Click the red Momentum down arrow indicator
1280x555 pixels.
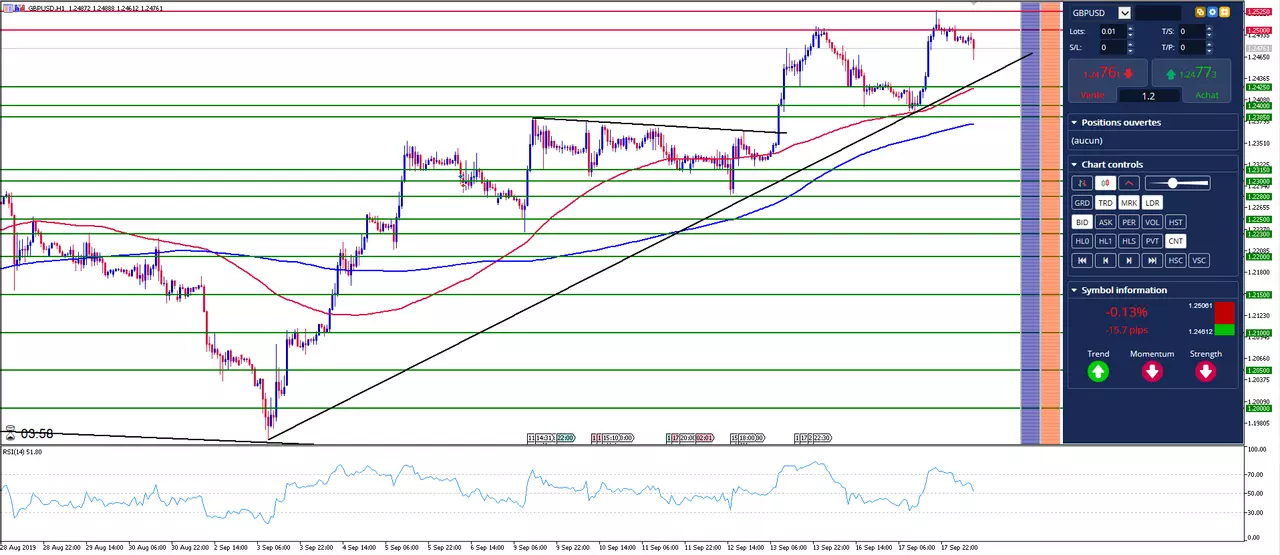[1152, 372]
